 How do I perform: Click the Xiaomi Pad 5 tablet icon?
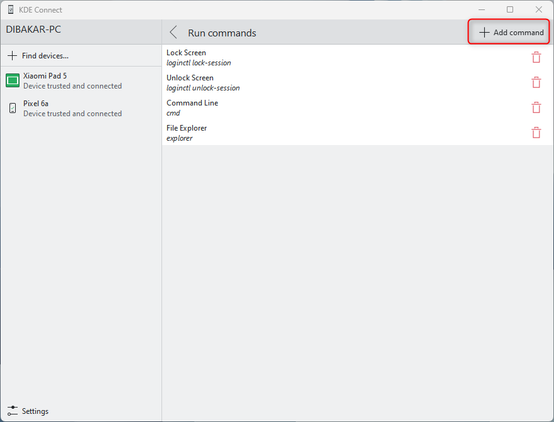[12, 81]
